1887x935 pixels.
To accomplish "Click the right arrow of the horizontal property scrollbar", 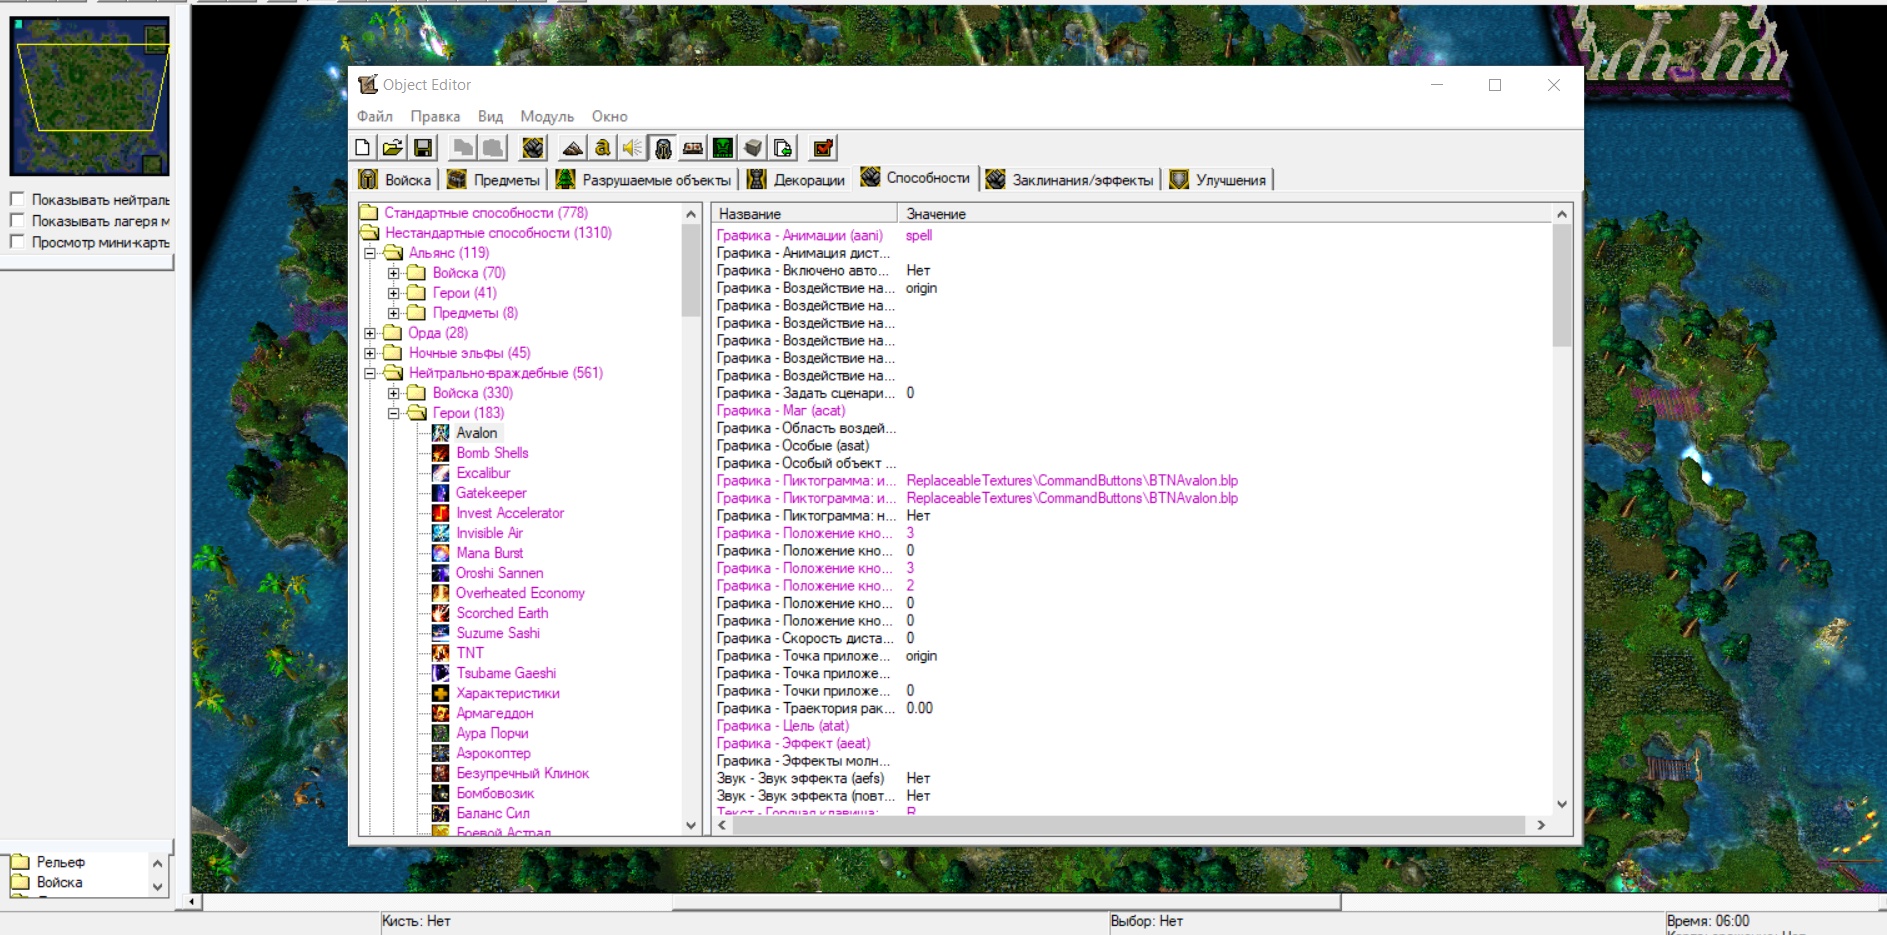I will 1541,825.
